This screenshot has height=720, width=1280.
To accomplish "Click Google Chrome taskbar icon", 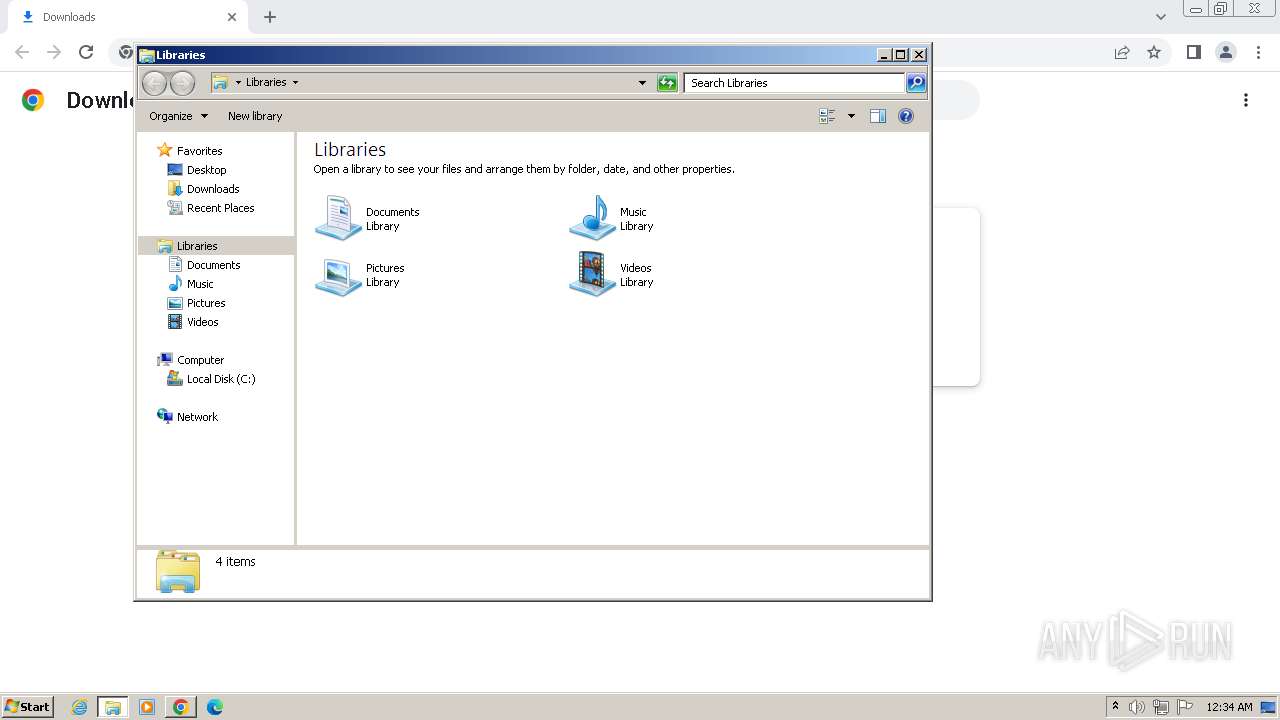I will coord(180,707).
